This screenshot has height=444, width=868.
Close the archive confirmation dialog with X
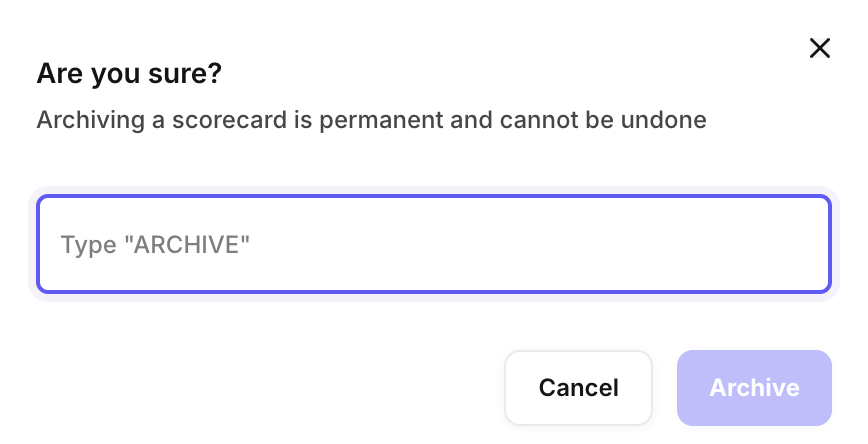pyautogui.click(x=820, y=48)
